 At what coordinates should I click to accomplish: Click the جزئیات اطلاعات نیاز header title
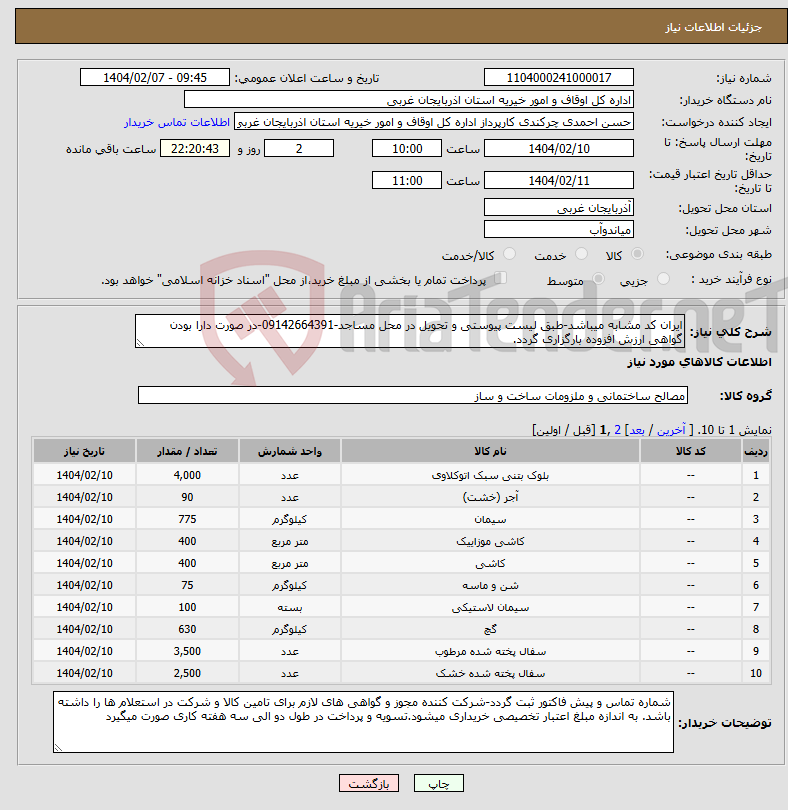pyautogui.click(x=713, y=27)
